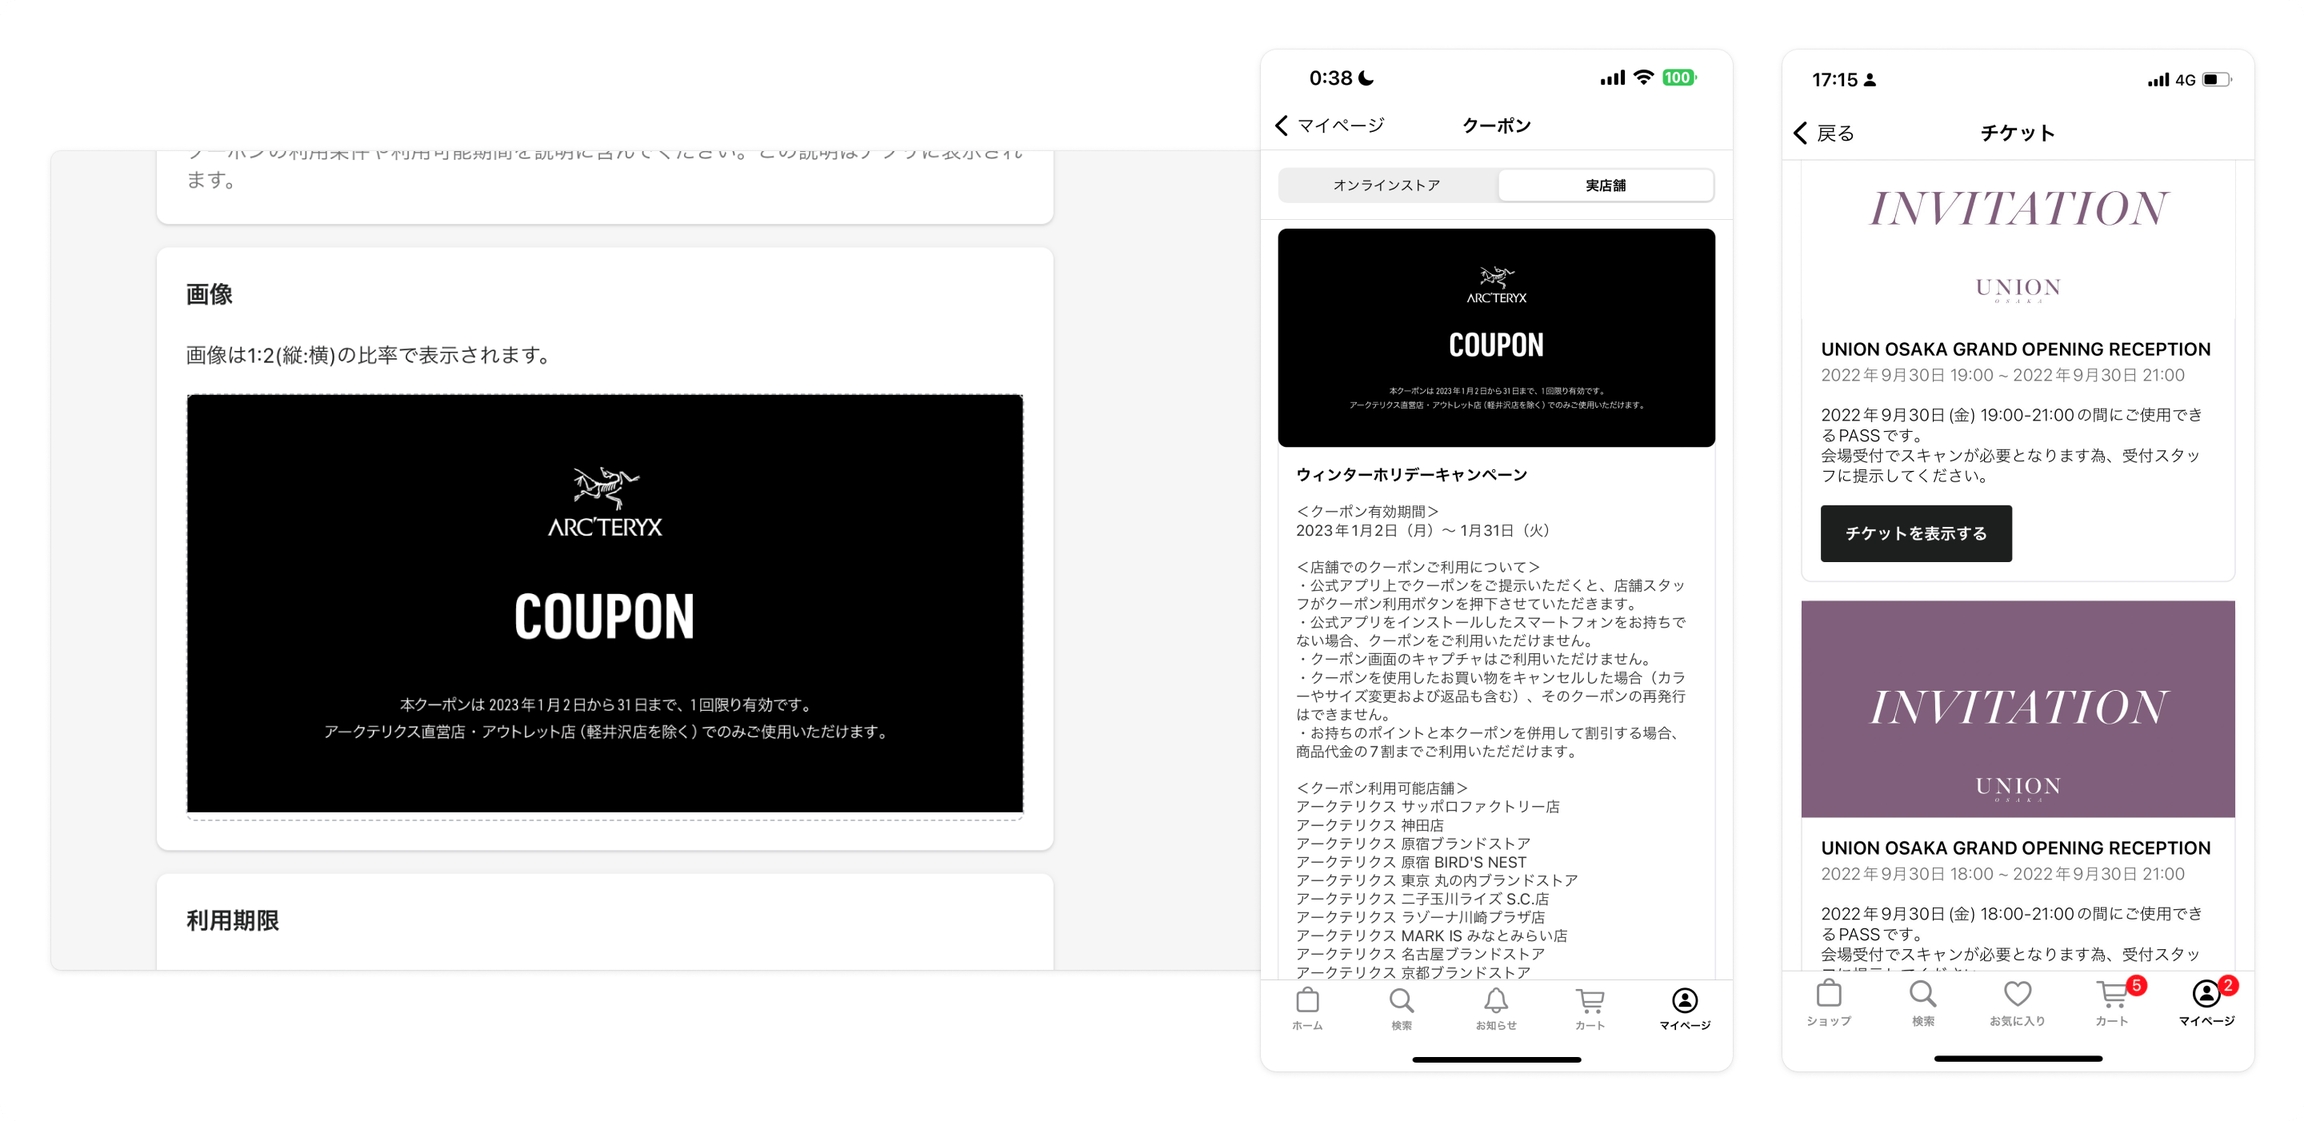2304x1121 pixels.
Task: Tap the Wi-Fi status icon in coupon phone
Action: (1643, 78)
